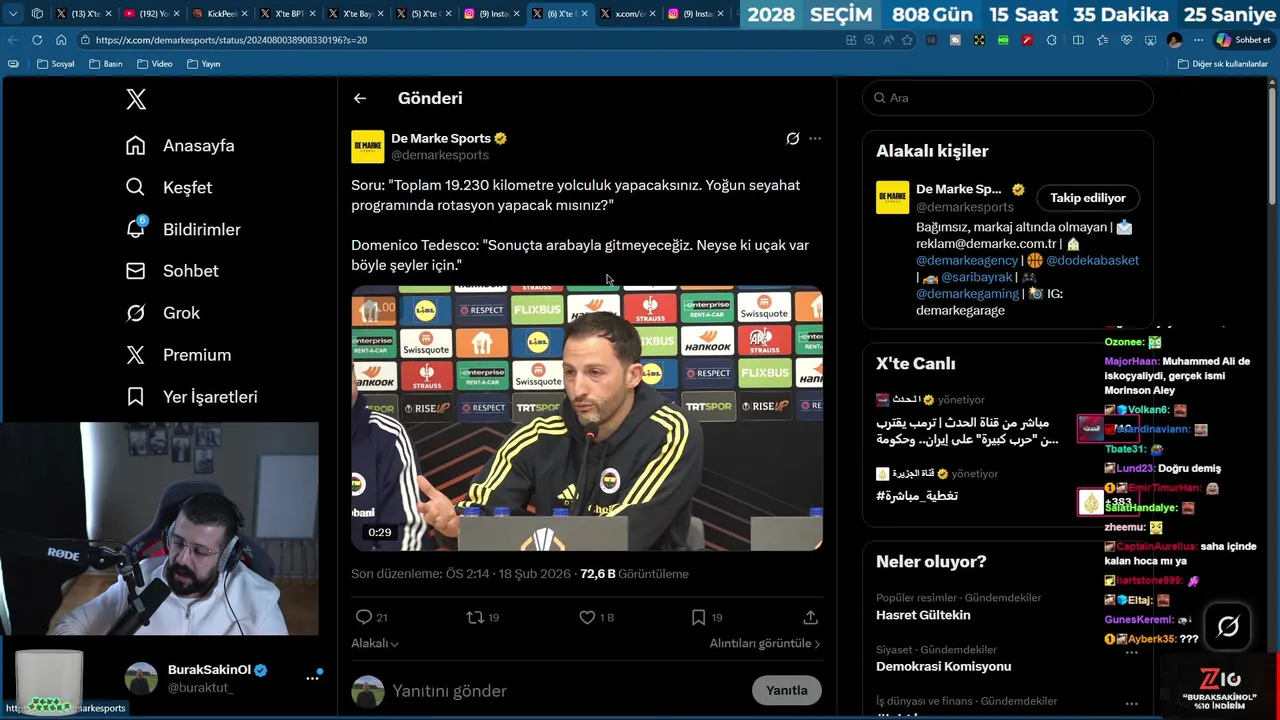1280x720 pixels.
Task: Open the Demokrasi Komisyonu trending topic
Action: click(x=943, y=667)
